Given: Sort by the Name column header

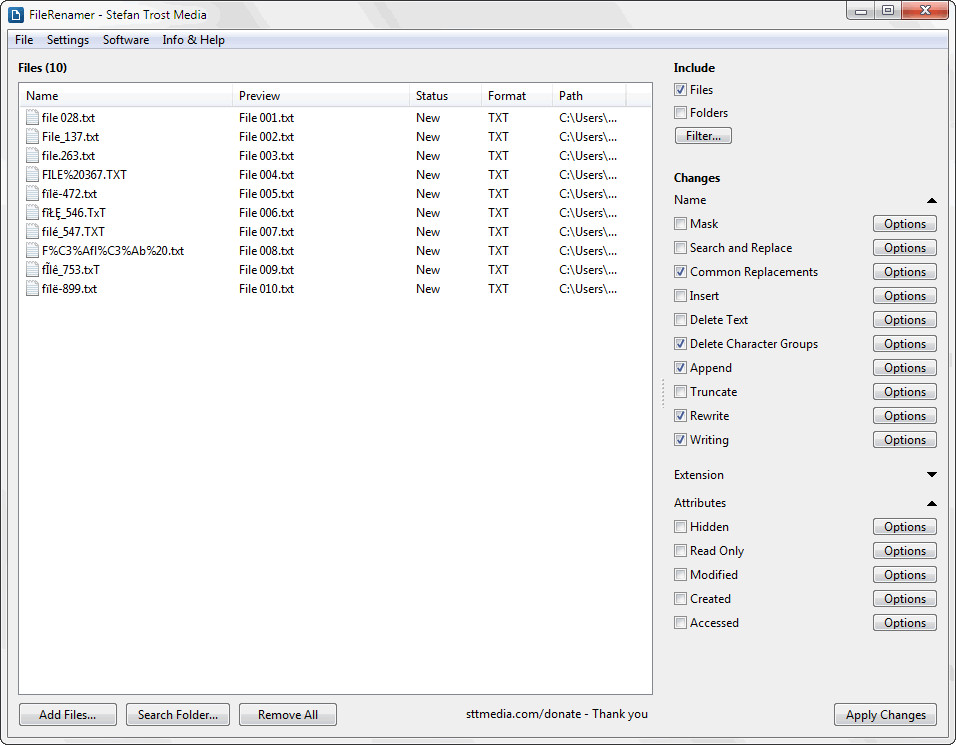Looking at the screenshot, I should point(126,96).
